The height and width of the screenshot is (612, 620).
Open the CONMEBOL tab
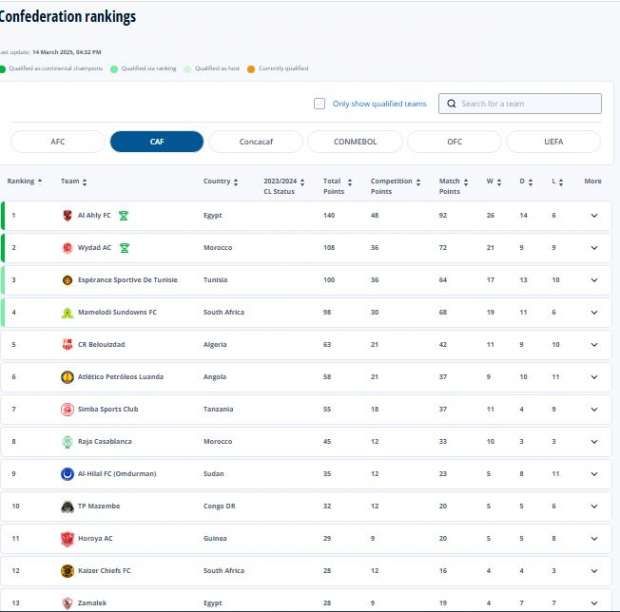355,142
